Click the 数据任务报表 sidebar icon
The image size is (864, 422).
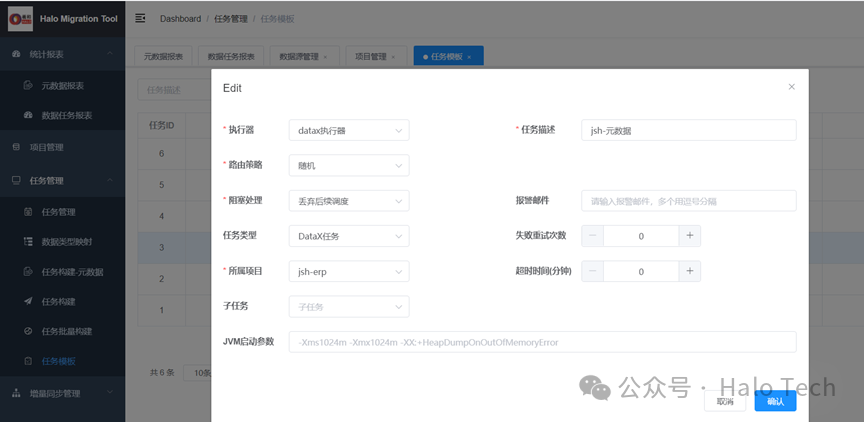click(x=29, y=115)
